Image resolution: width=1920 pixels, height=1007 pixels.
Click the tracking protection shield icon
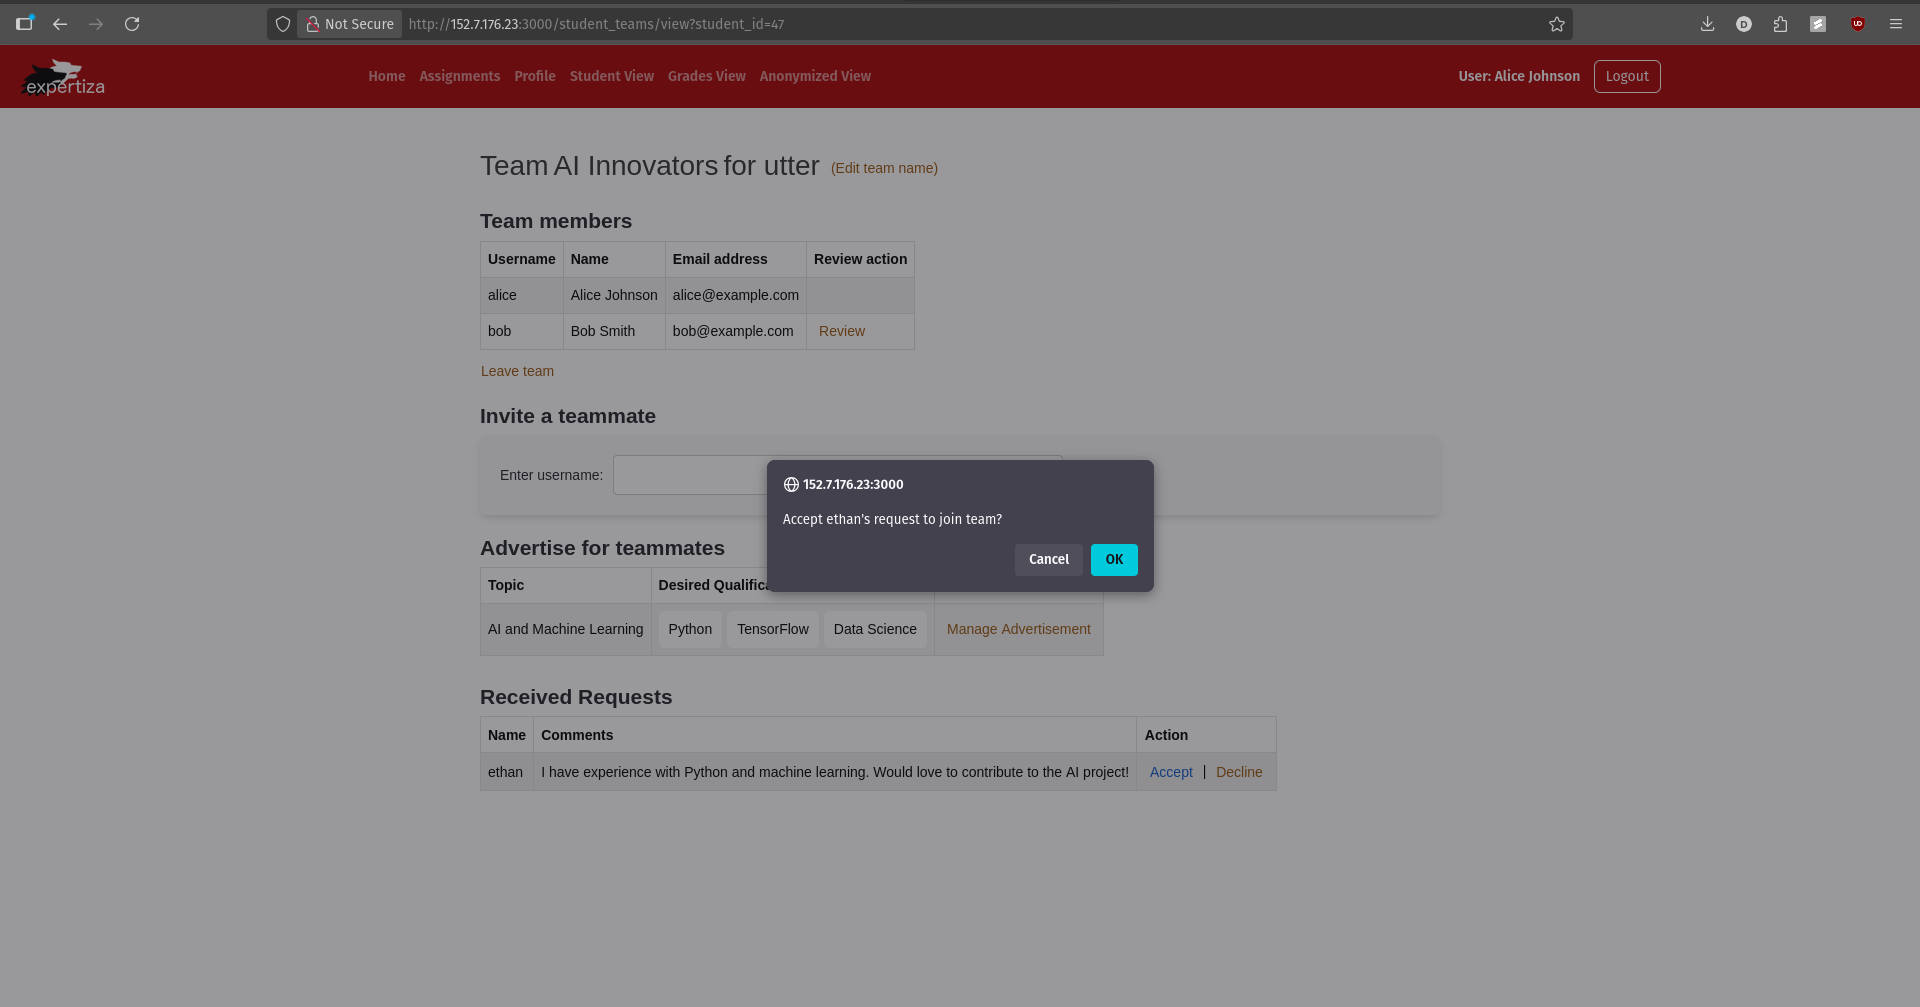[283, 24]
